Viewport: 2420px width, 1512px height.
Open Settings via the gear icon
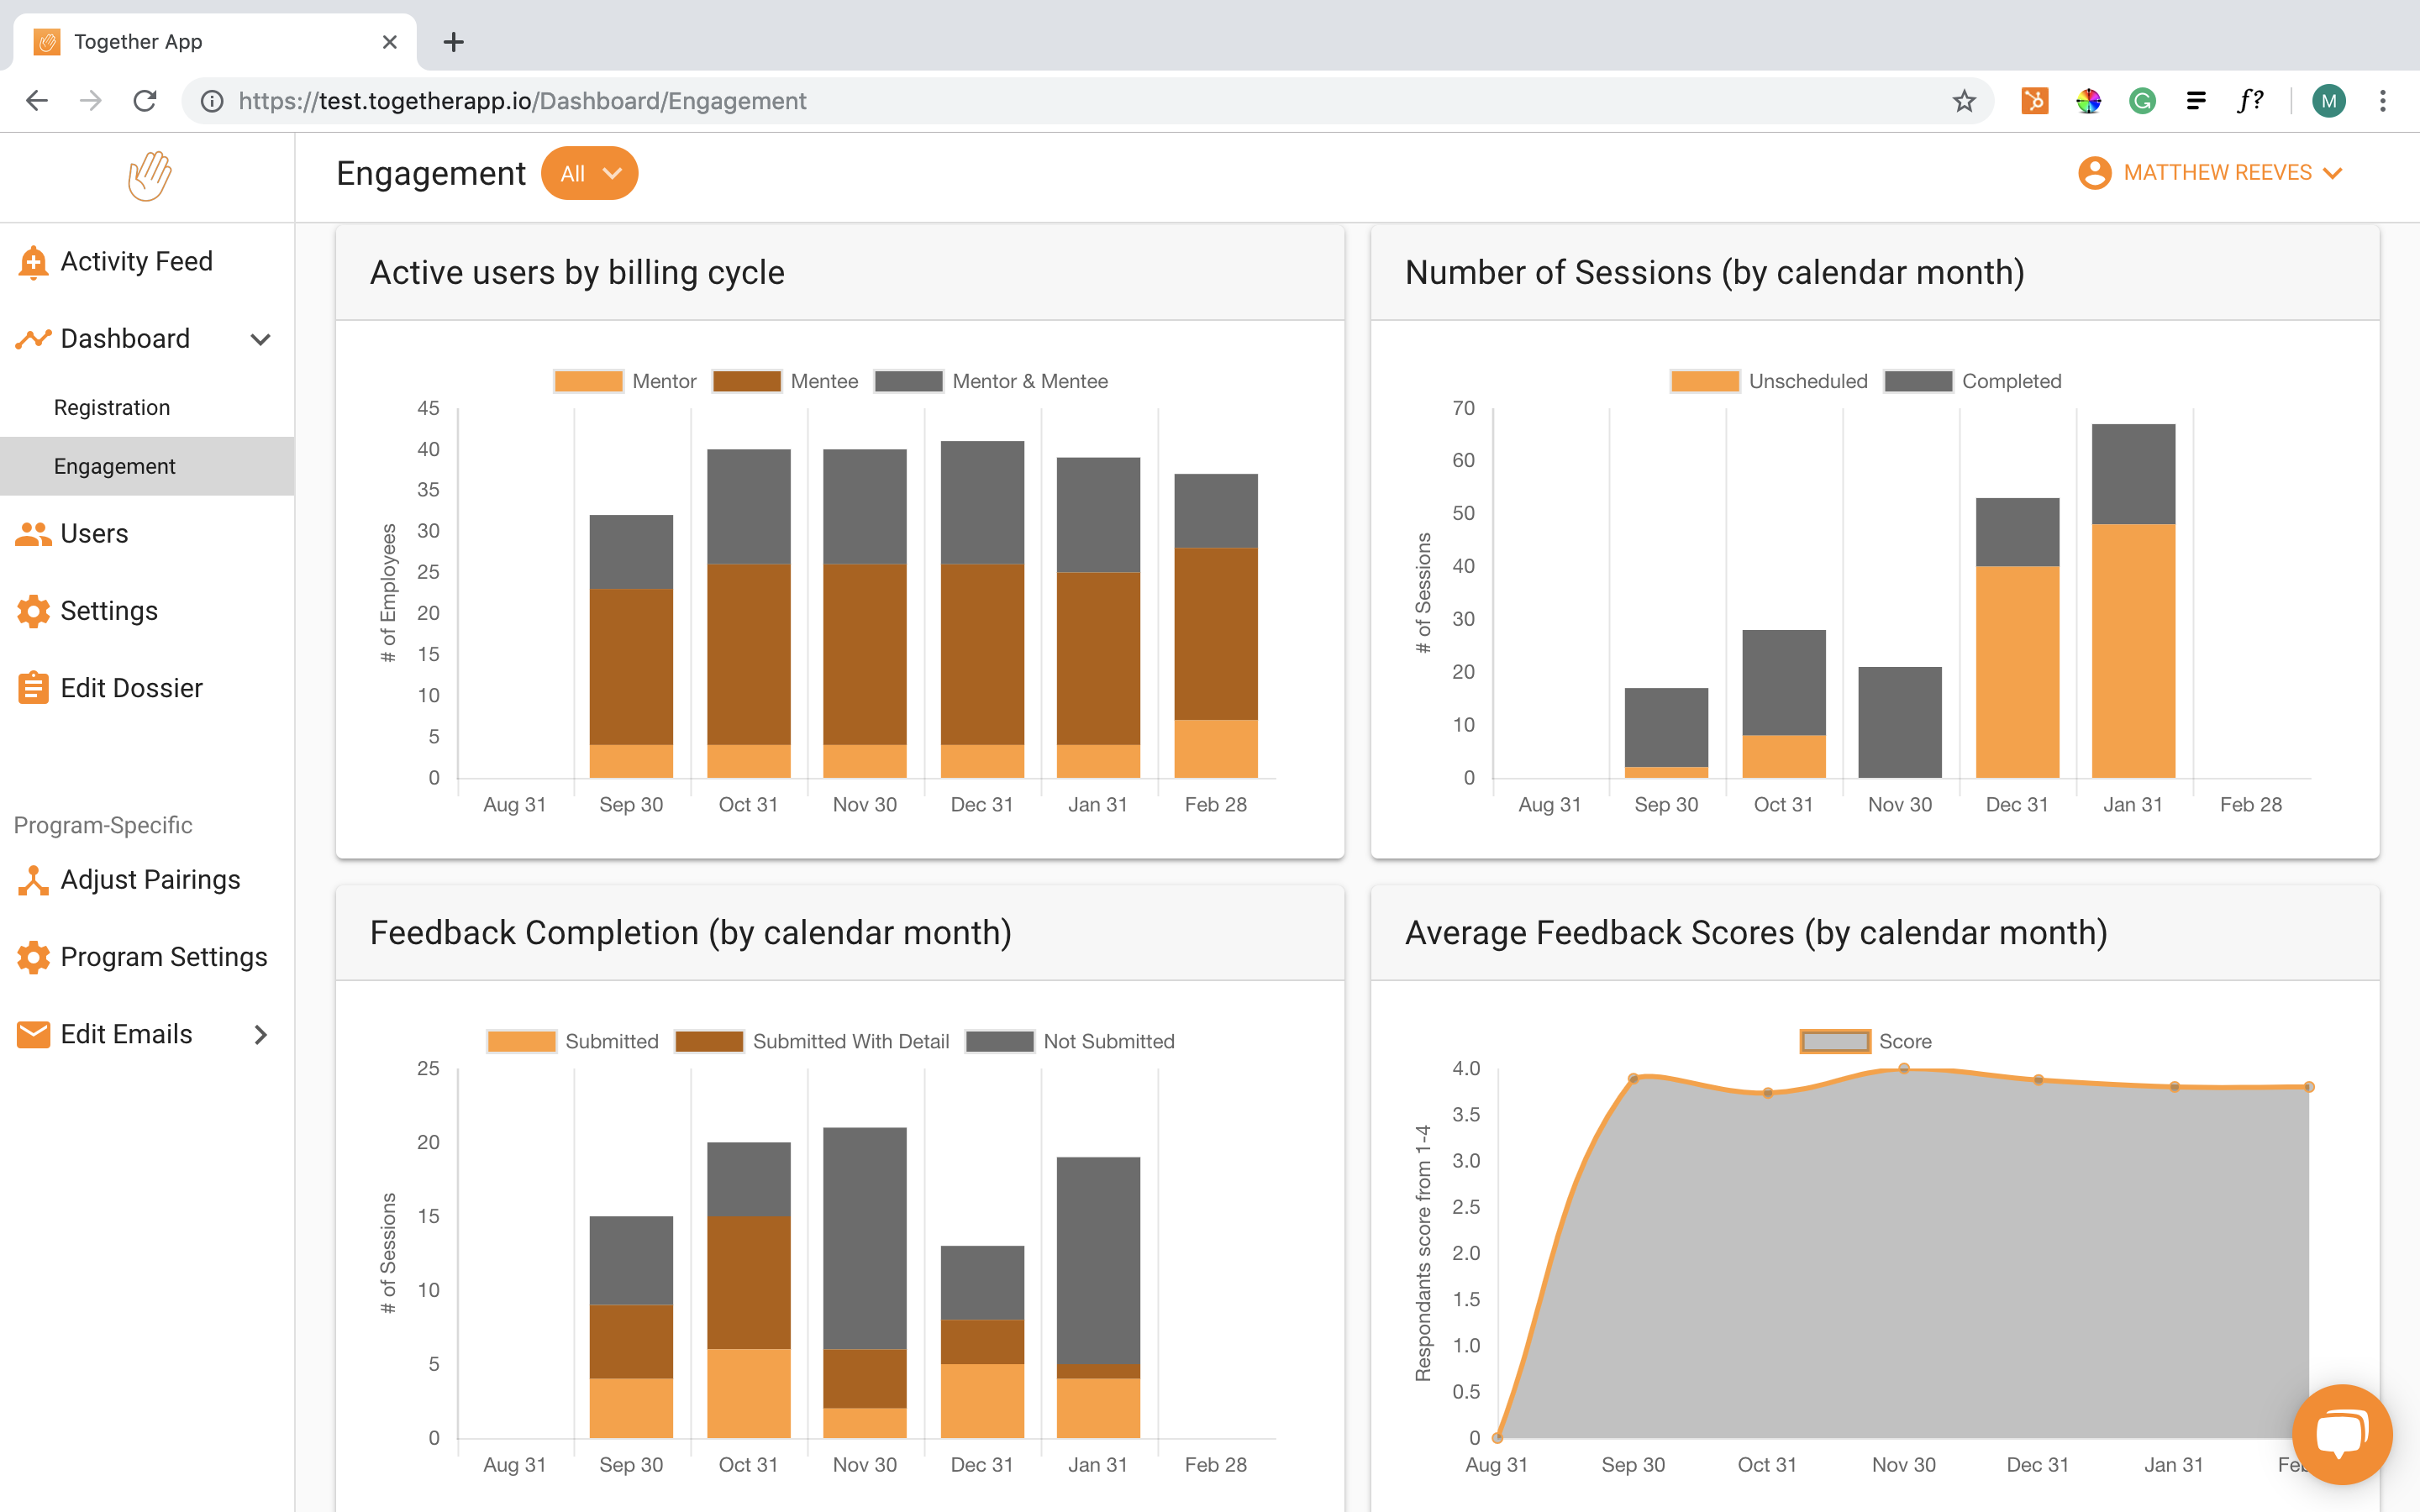[x=33, y=611]
